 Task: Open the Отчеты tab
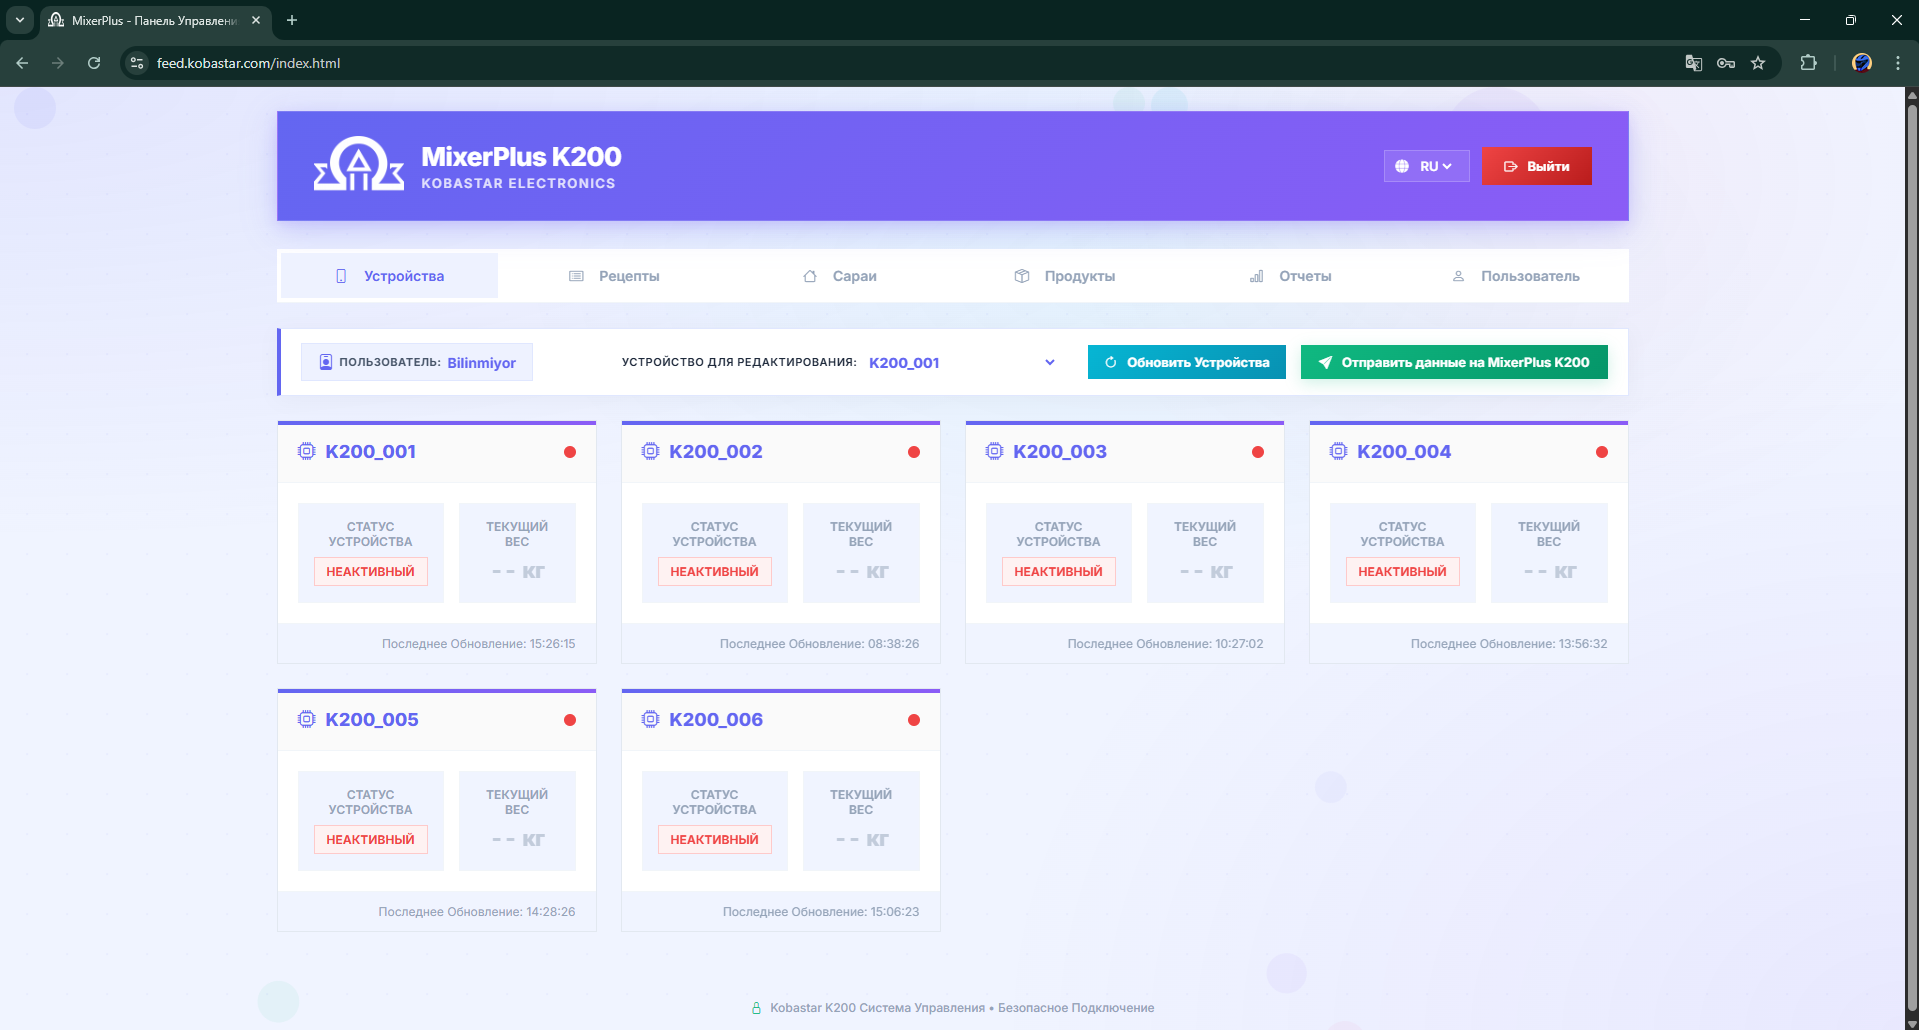[1290, 276]
